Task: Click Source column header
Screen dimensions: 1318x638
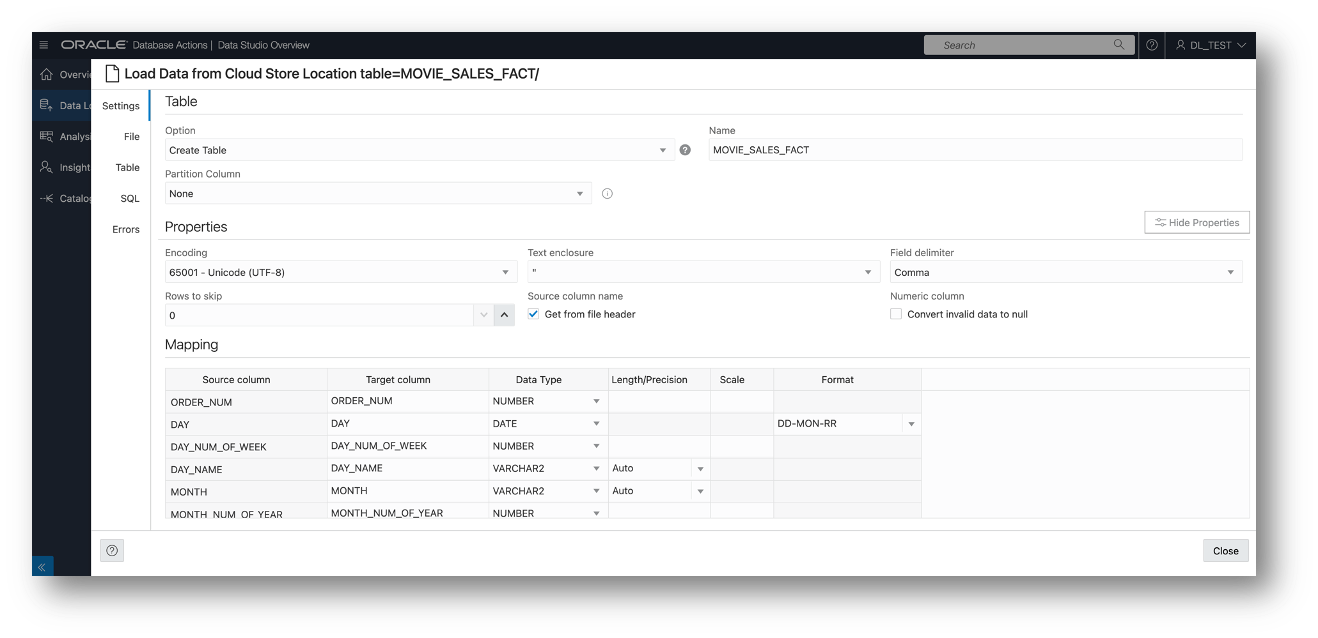Action: coord(246,380)
